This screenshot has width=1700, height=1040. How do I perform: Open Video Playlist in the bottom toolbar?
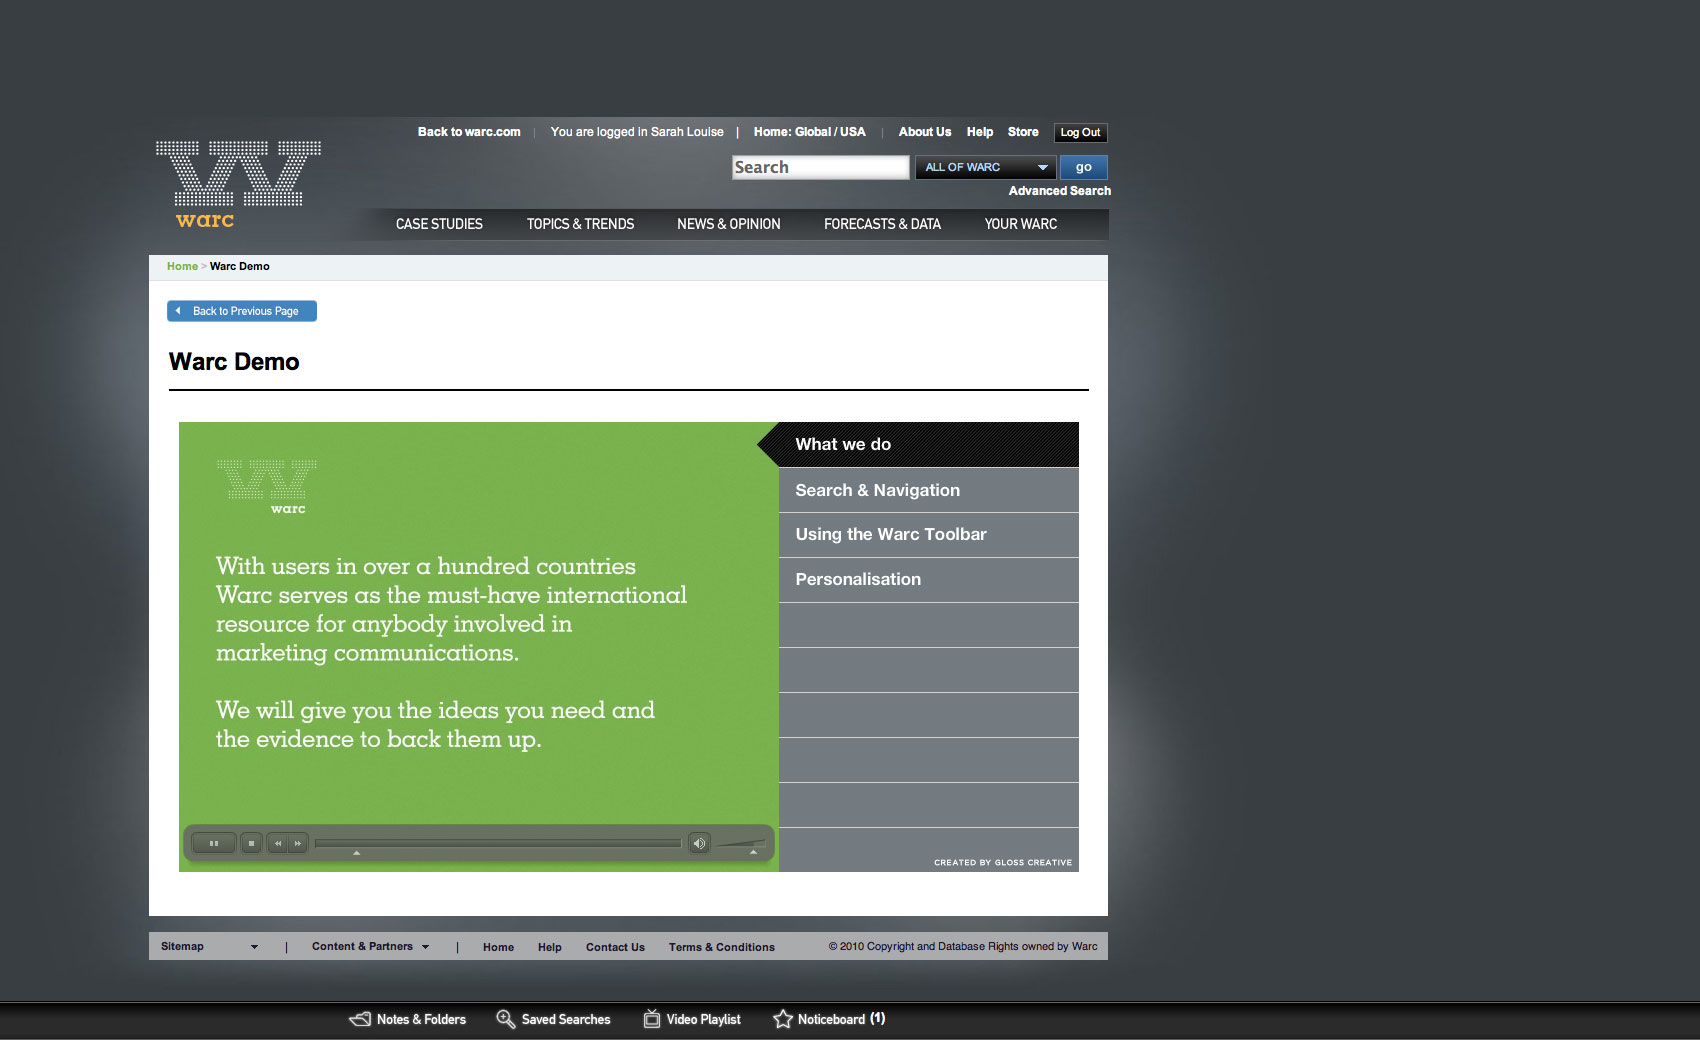(x=692, y=1019)
